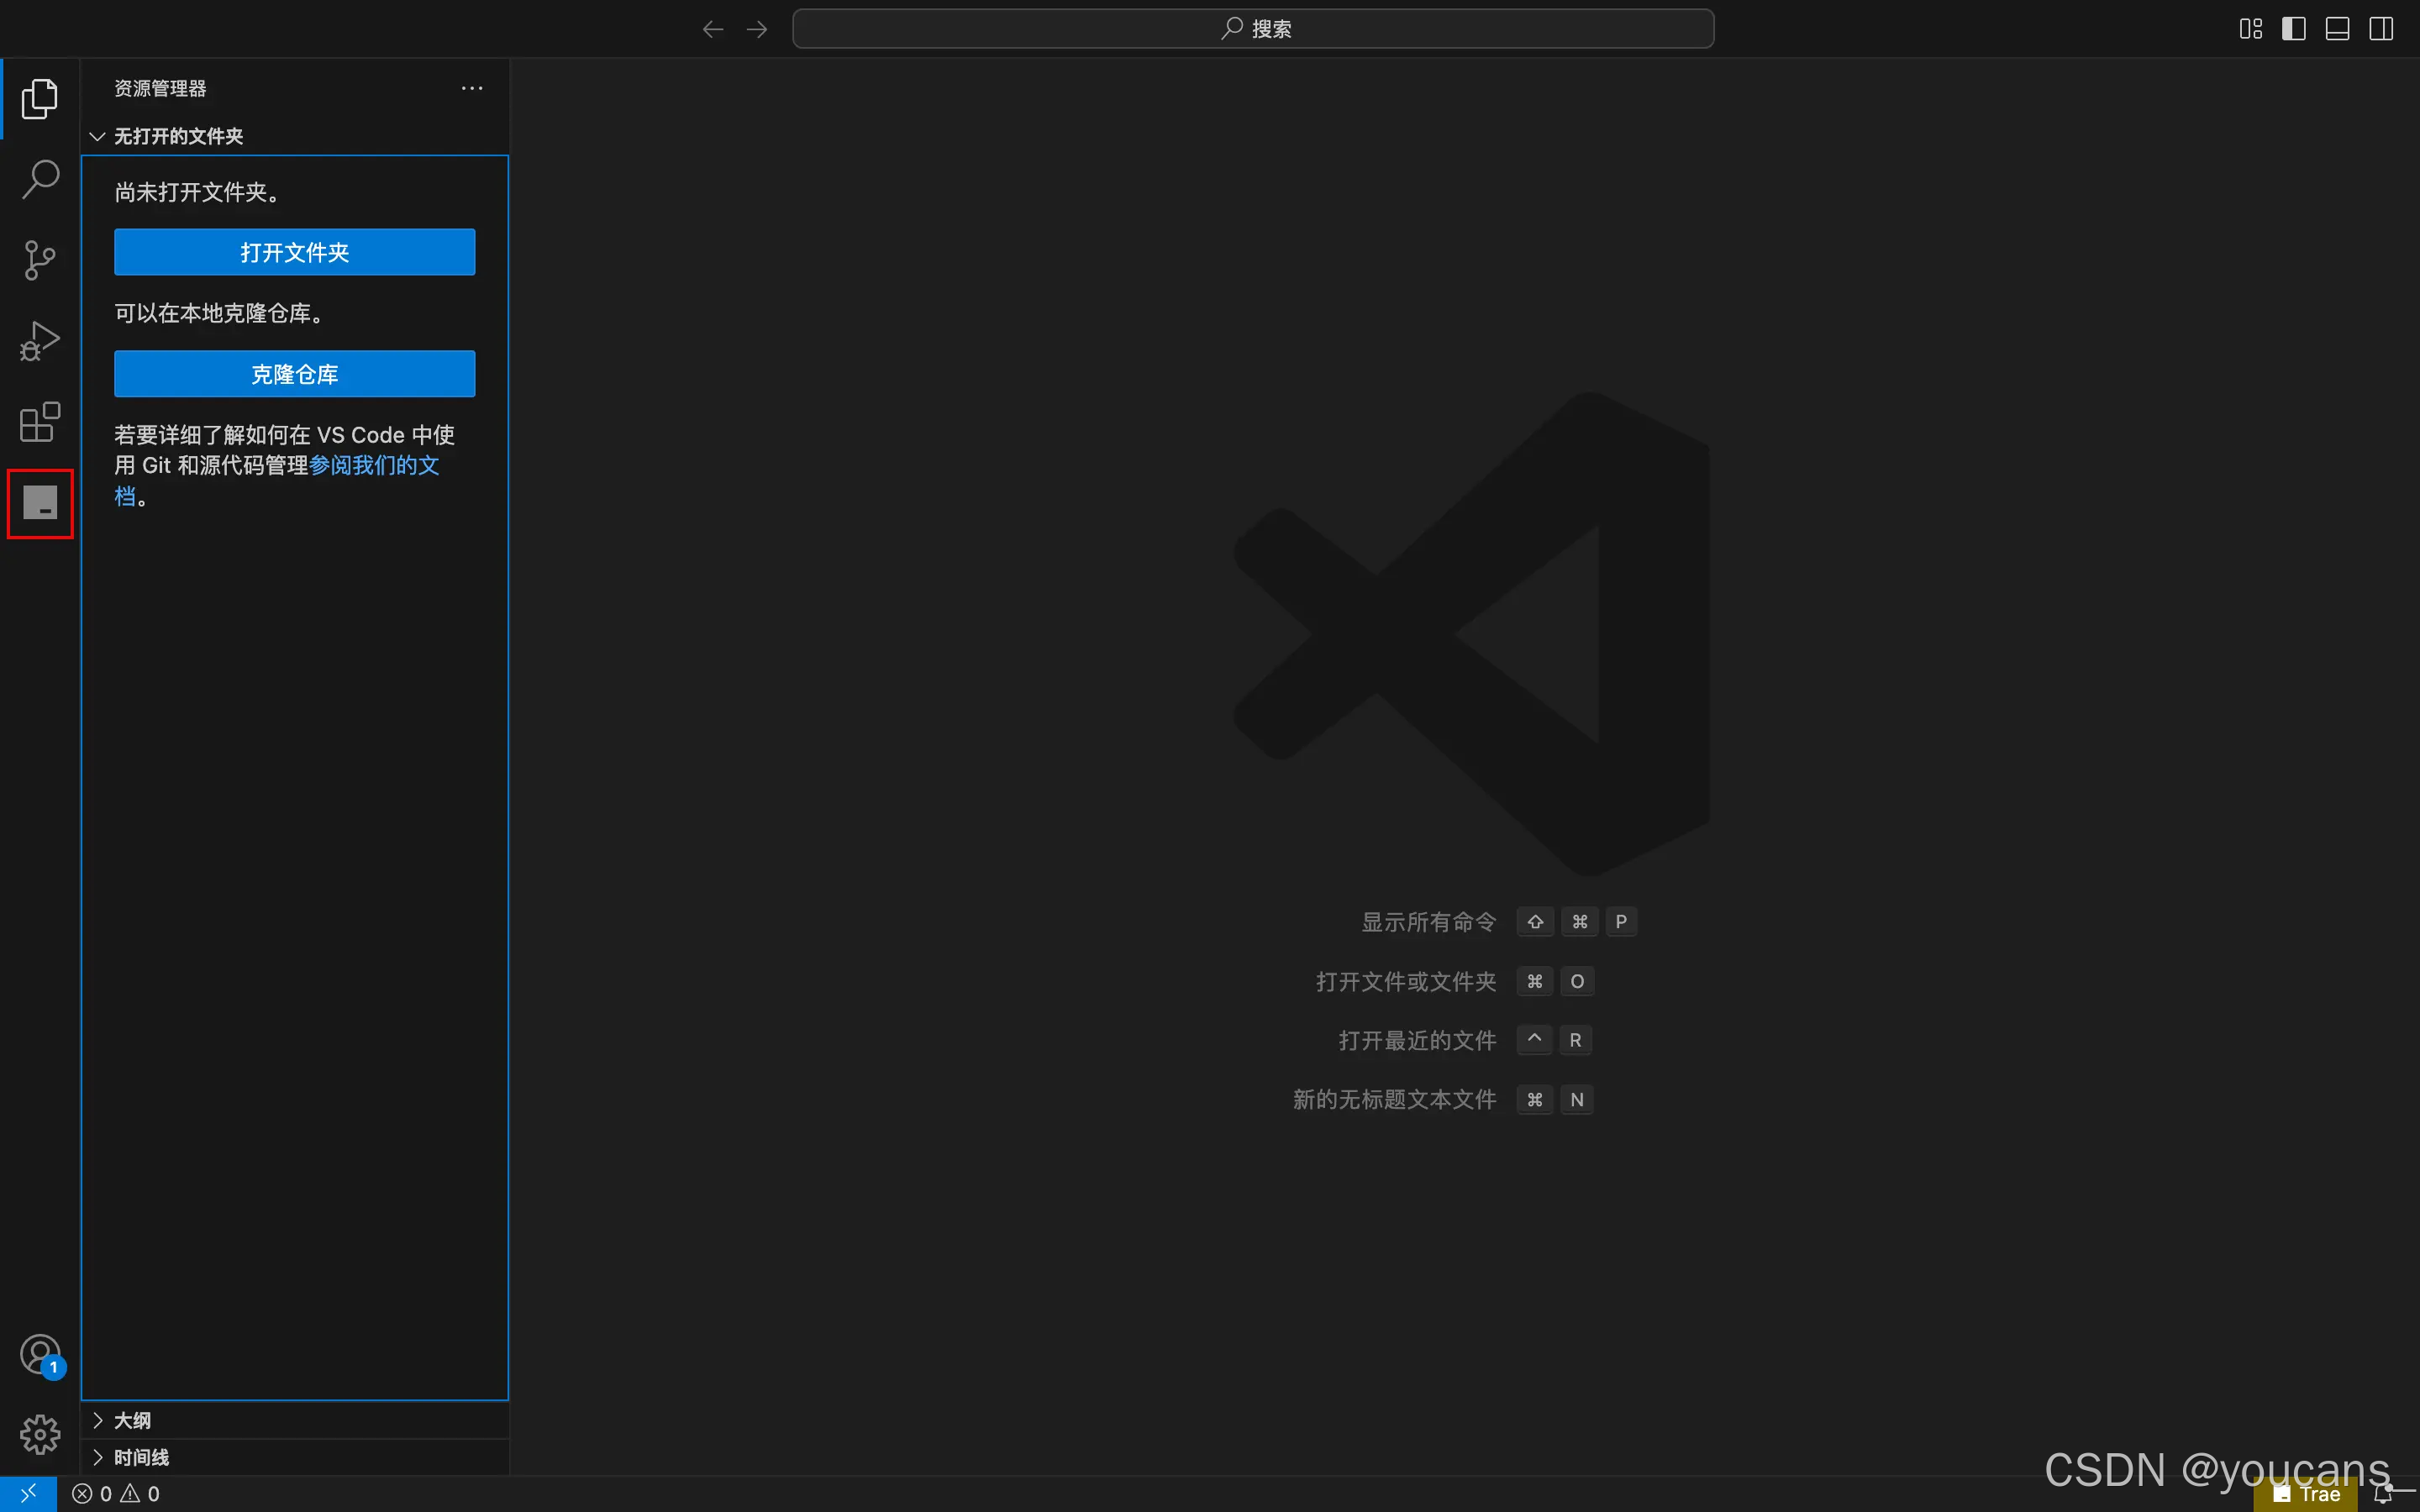Toggle the primary side bar
Image resolution: width=2420 pixels, height=1512 pixels.
[2294, 29]
